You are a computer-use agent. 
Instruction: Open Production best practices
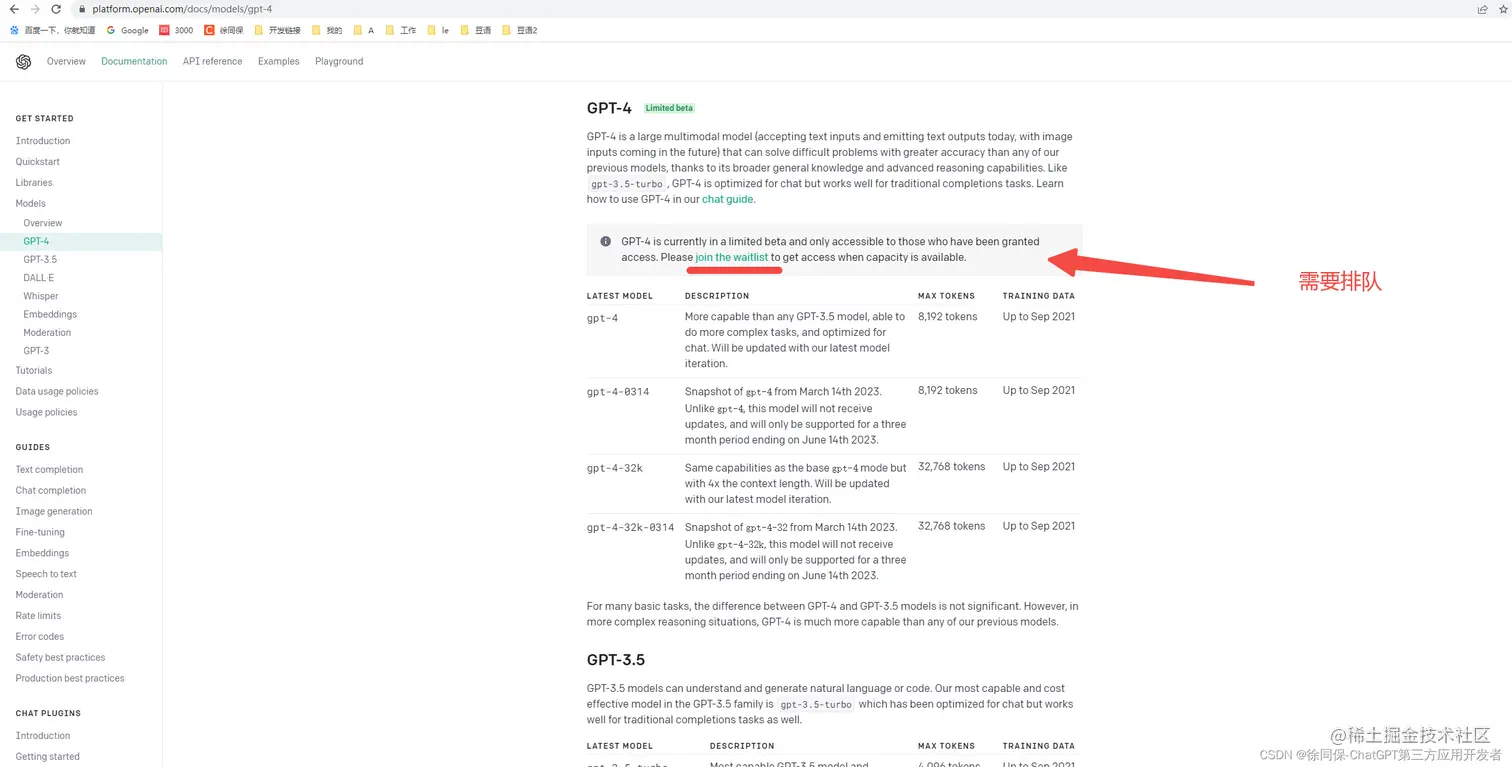pyautogui.click(x=70, y=678)
